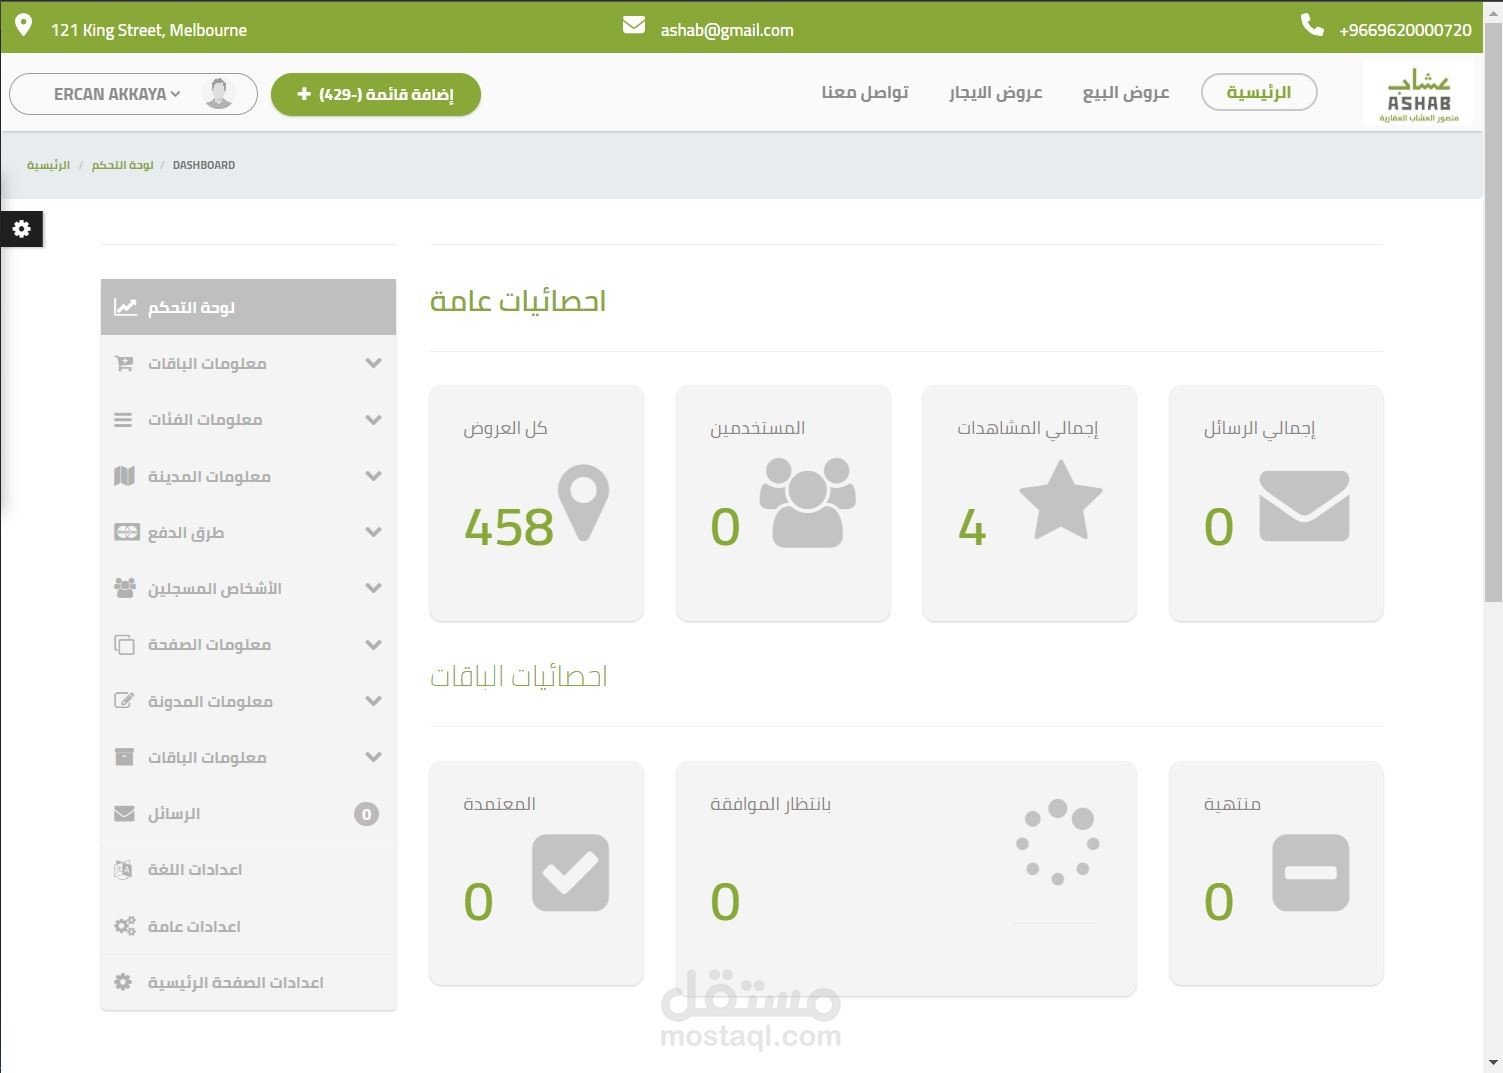Click the map icon next to معلومات المدينة

[126, 476]
